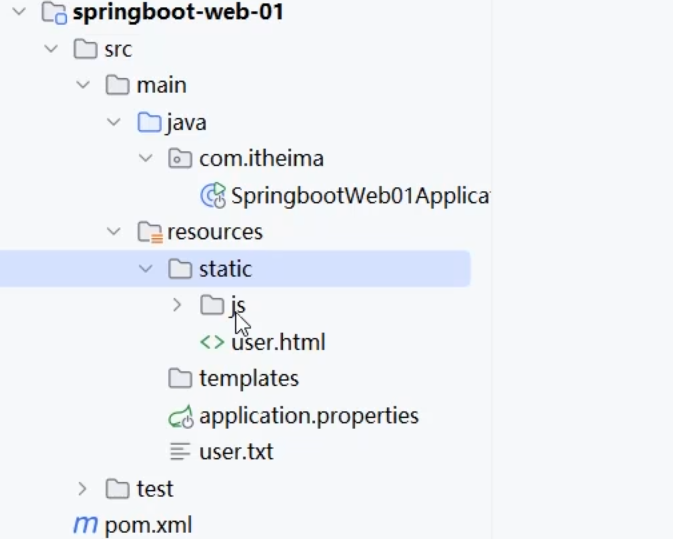Screen dimensions: 673x539
Task: Click the Maven icon beside pom.xml
Action: pyautogui.click(x=85, y=525)
